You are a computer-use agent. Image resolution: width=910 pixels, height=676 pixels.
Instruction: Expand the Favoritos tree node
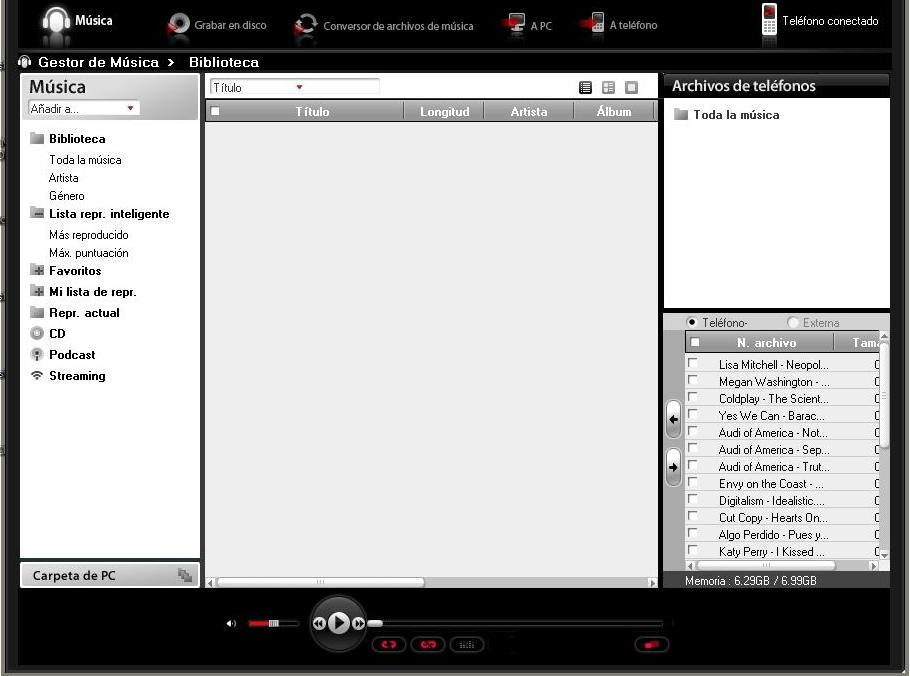pyautogui.click(x=37, y=270)
